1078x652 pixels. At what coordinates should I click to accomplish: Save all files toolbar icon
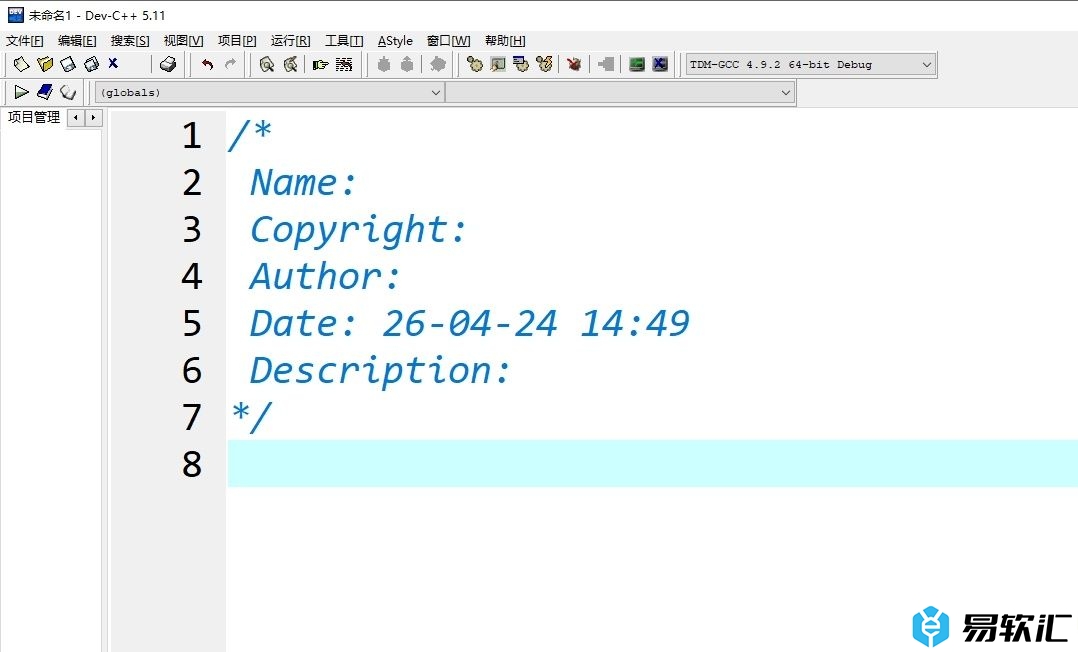[91, 64]
